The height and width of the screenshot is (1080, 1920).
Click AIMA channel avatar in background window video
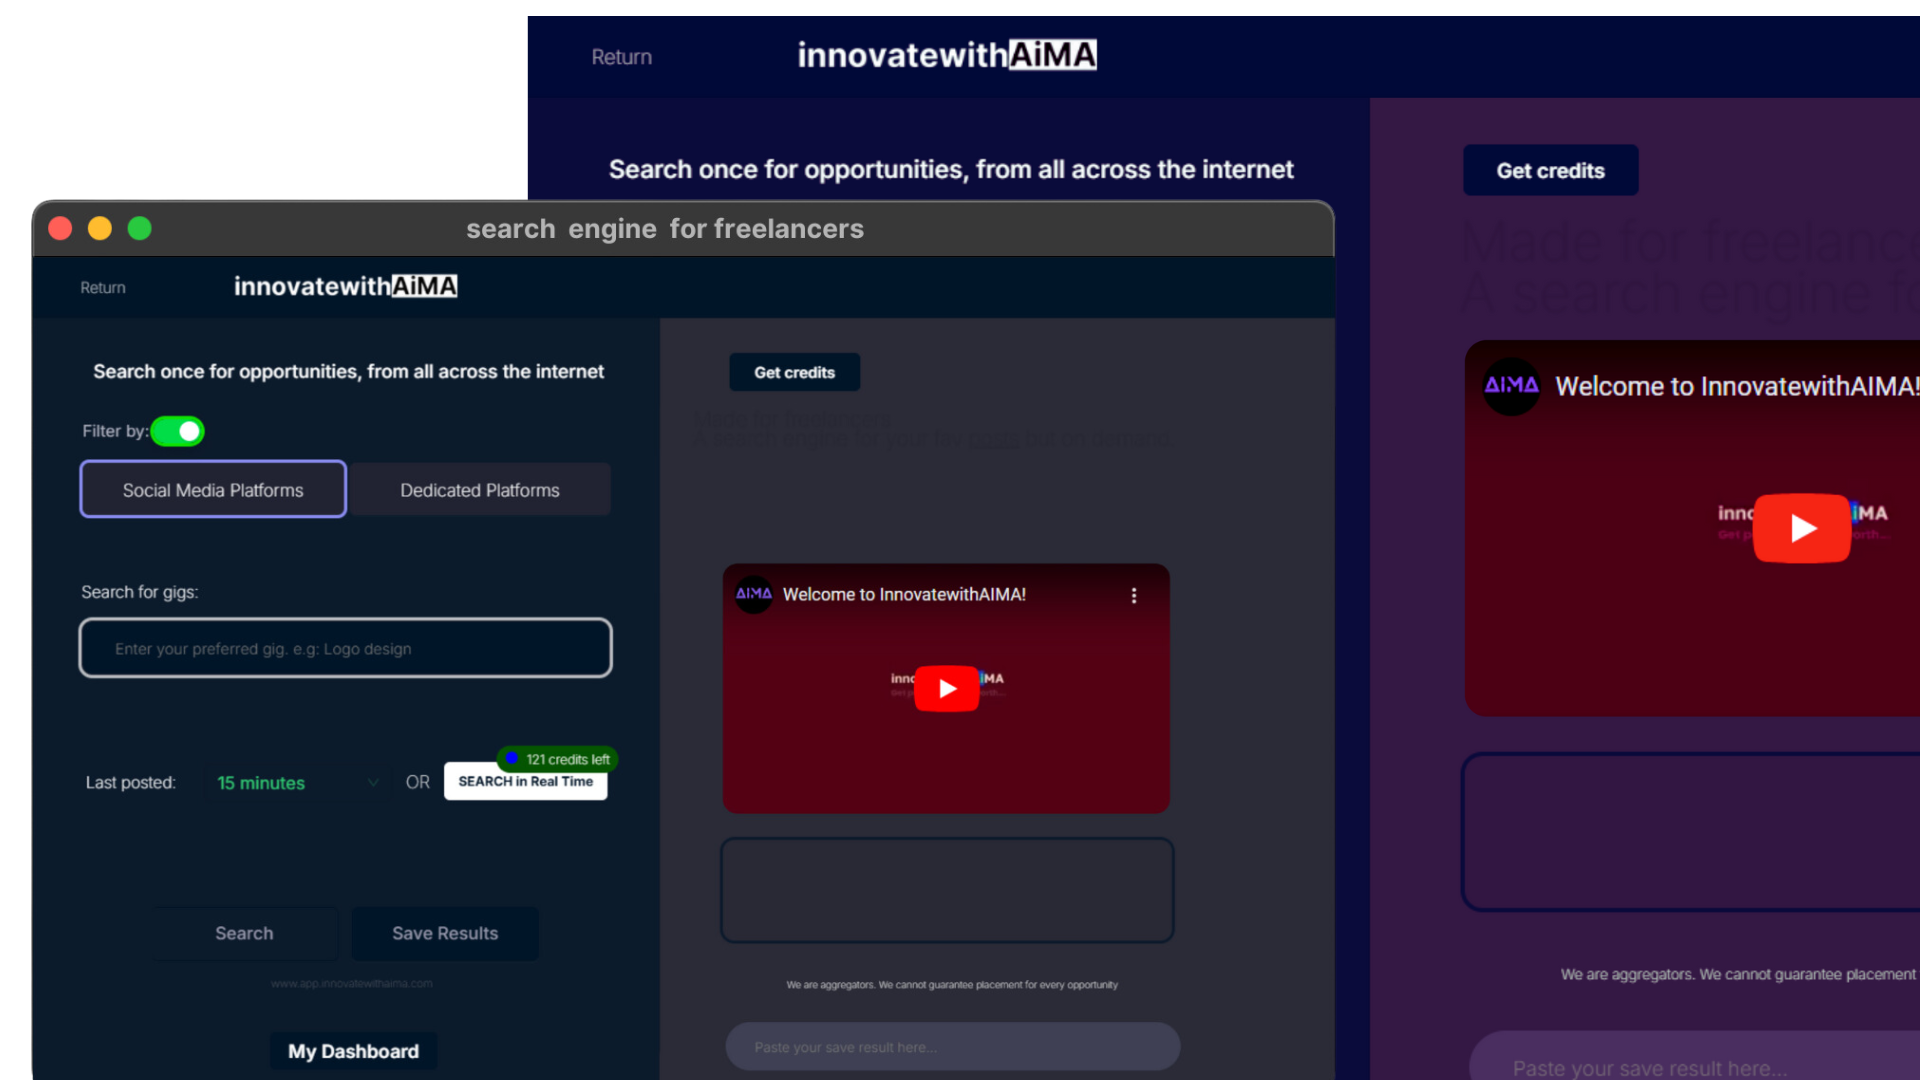[1511, 386]
